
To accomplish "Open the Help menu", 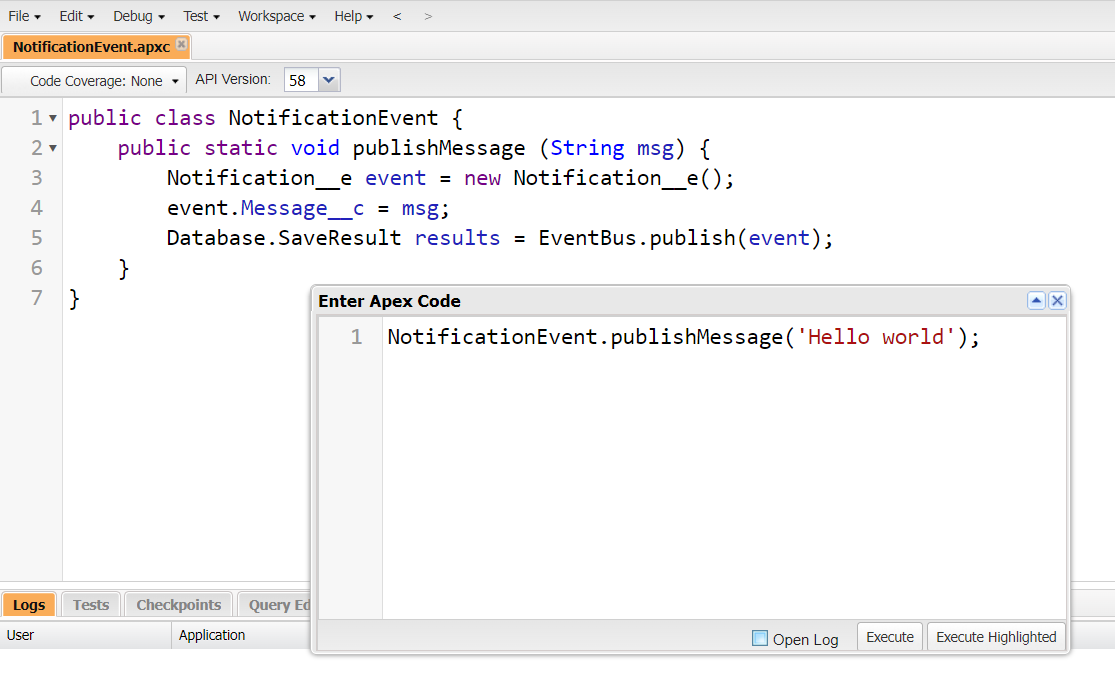I will 353,16.
